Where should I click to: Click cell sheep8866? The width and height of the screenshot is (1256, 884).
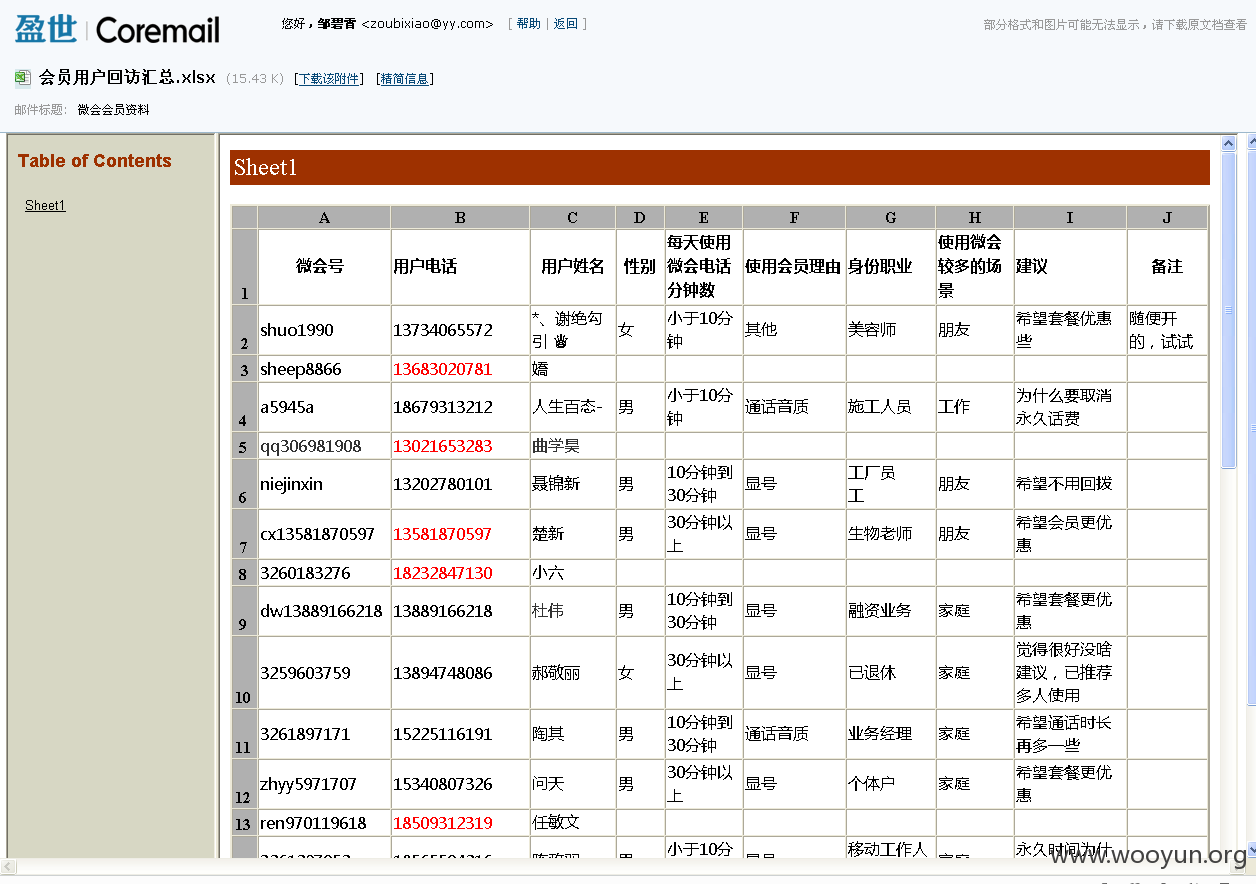coord(324,369)
